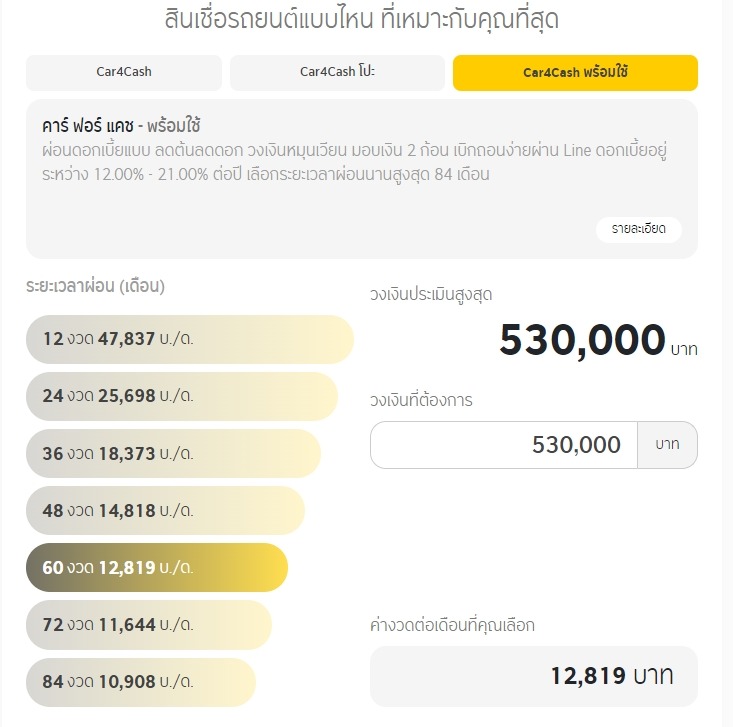Click the ค่างวดต่อเดือนที่คุณเลือก label

point(452,626)
